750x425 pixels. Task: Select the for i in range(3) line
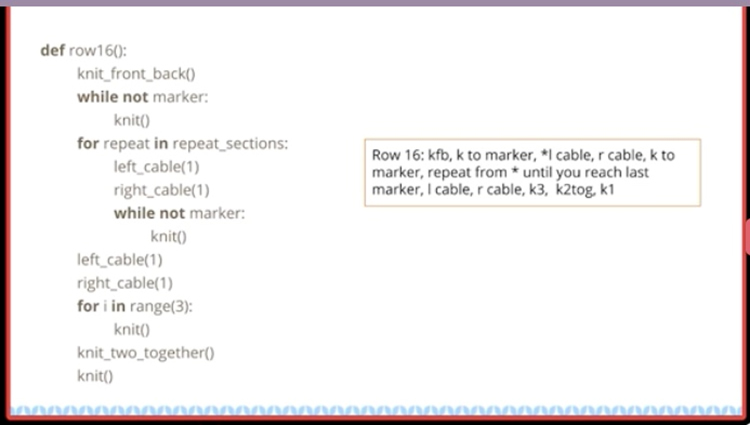pyautogui.click(x=135, y=306)
